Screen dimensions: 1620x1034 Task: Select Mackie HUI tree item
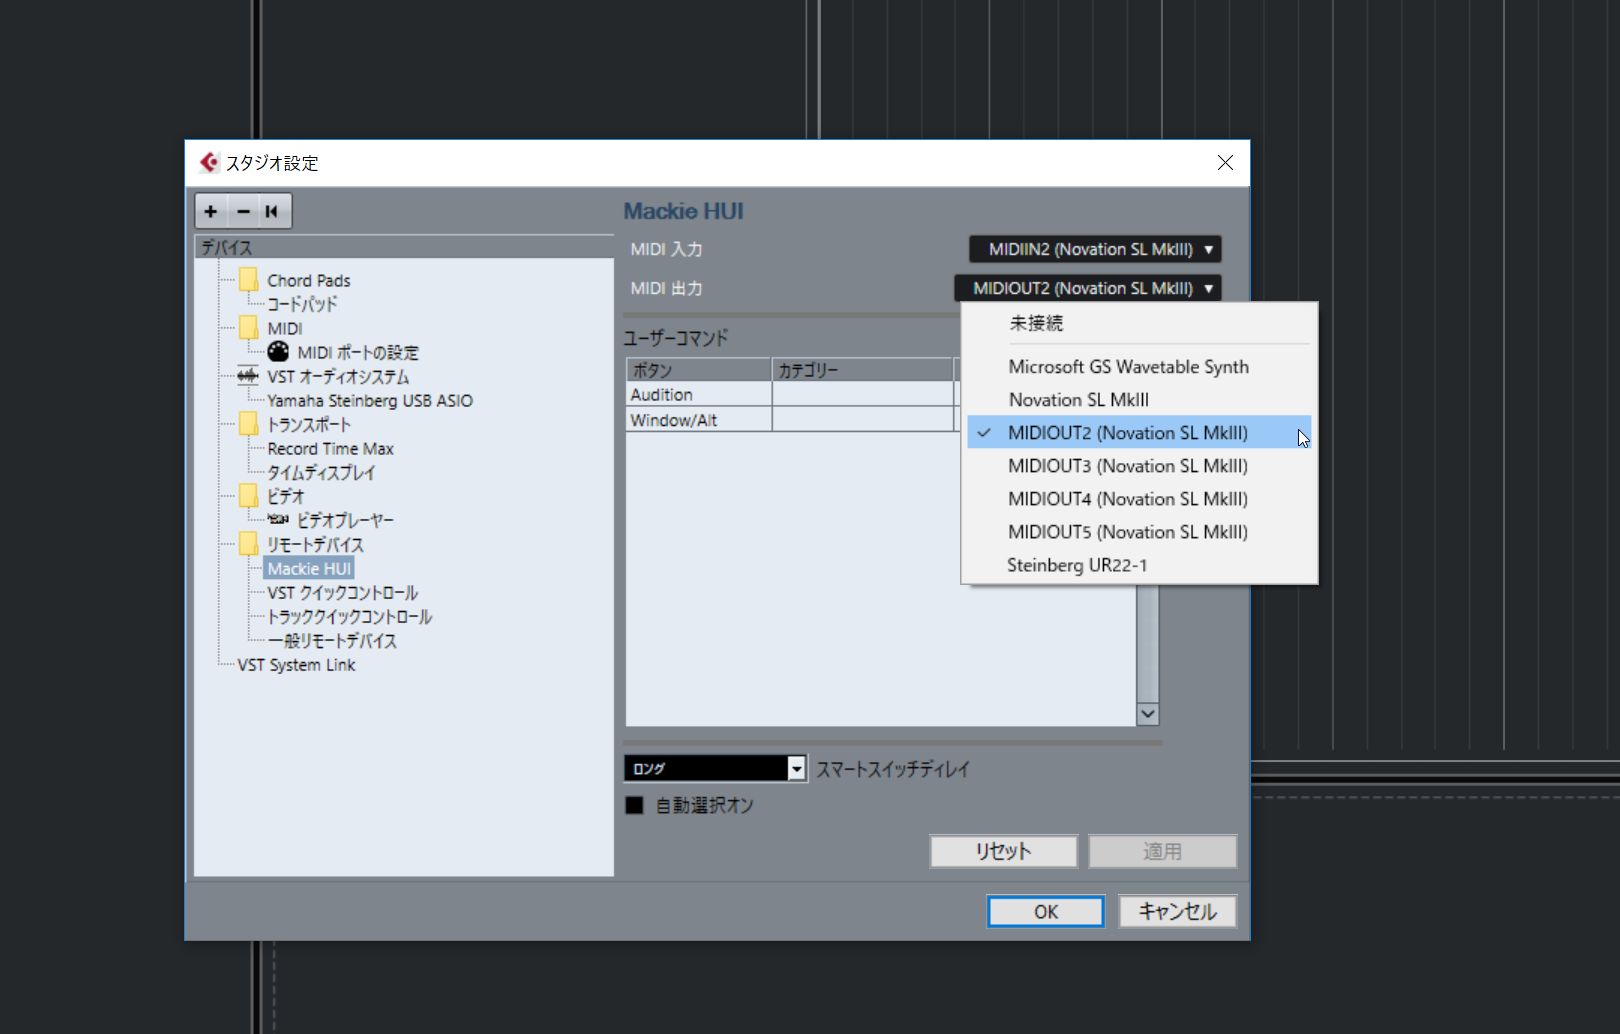coord(309,568)
